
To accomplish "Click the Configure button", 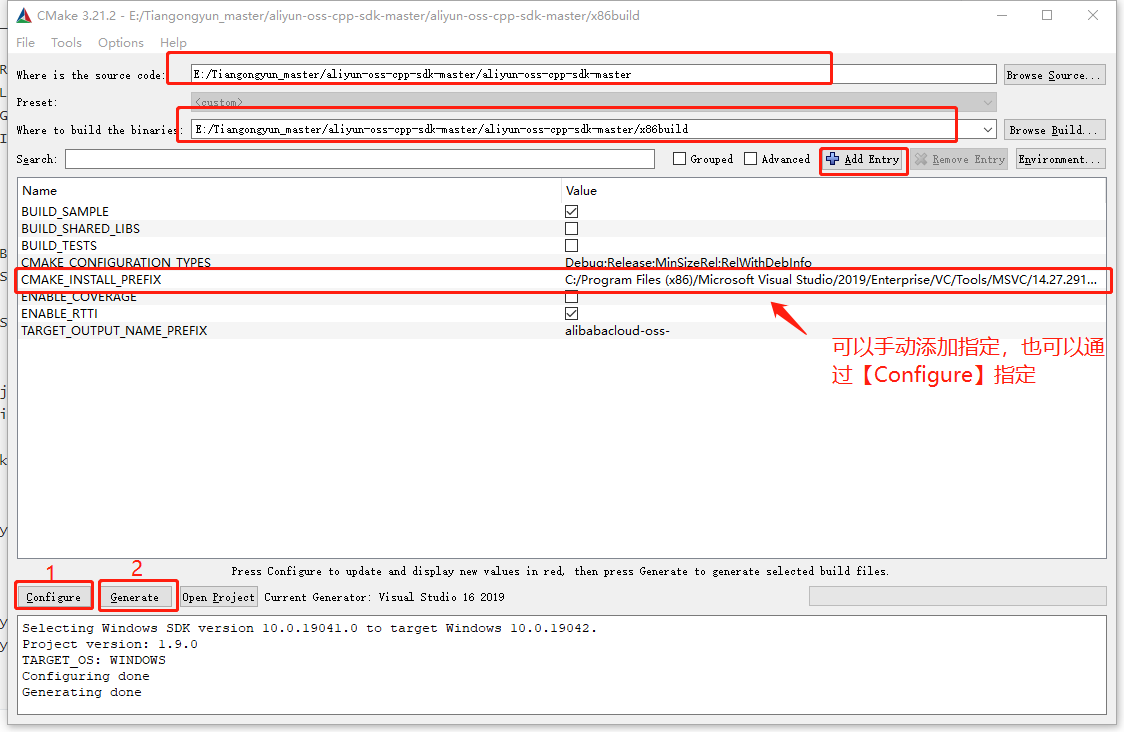I will coord(54,596).
